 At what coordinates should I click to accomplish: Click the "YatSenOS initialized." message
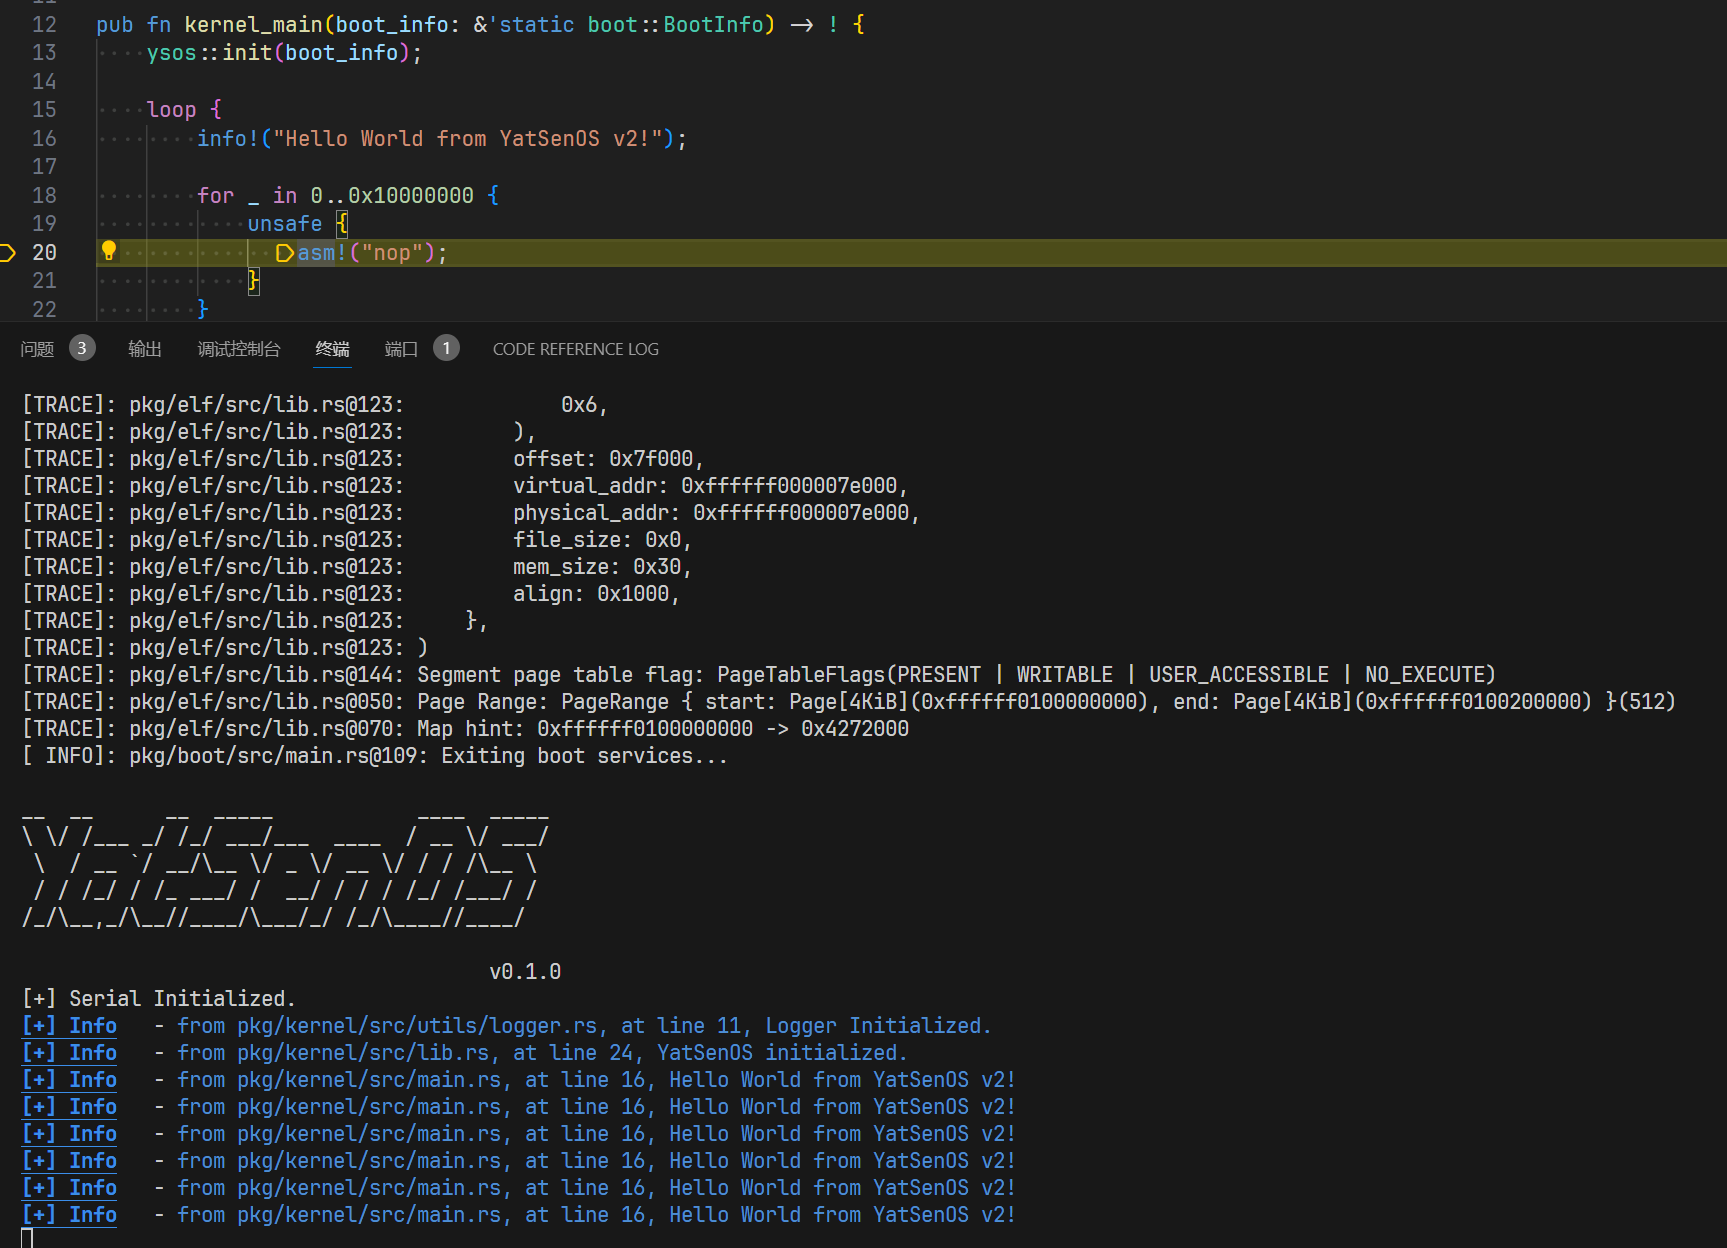[782, 1053]
